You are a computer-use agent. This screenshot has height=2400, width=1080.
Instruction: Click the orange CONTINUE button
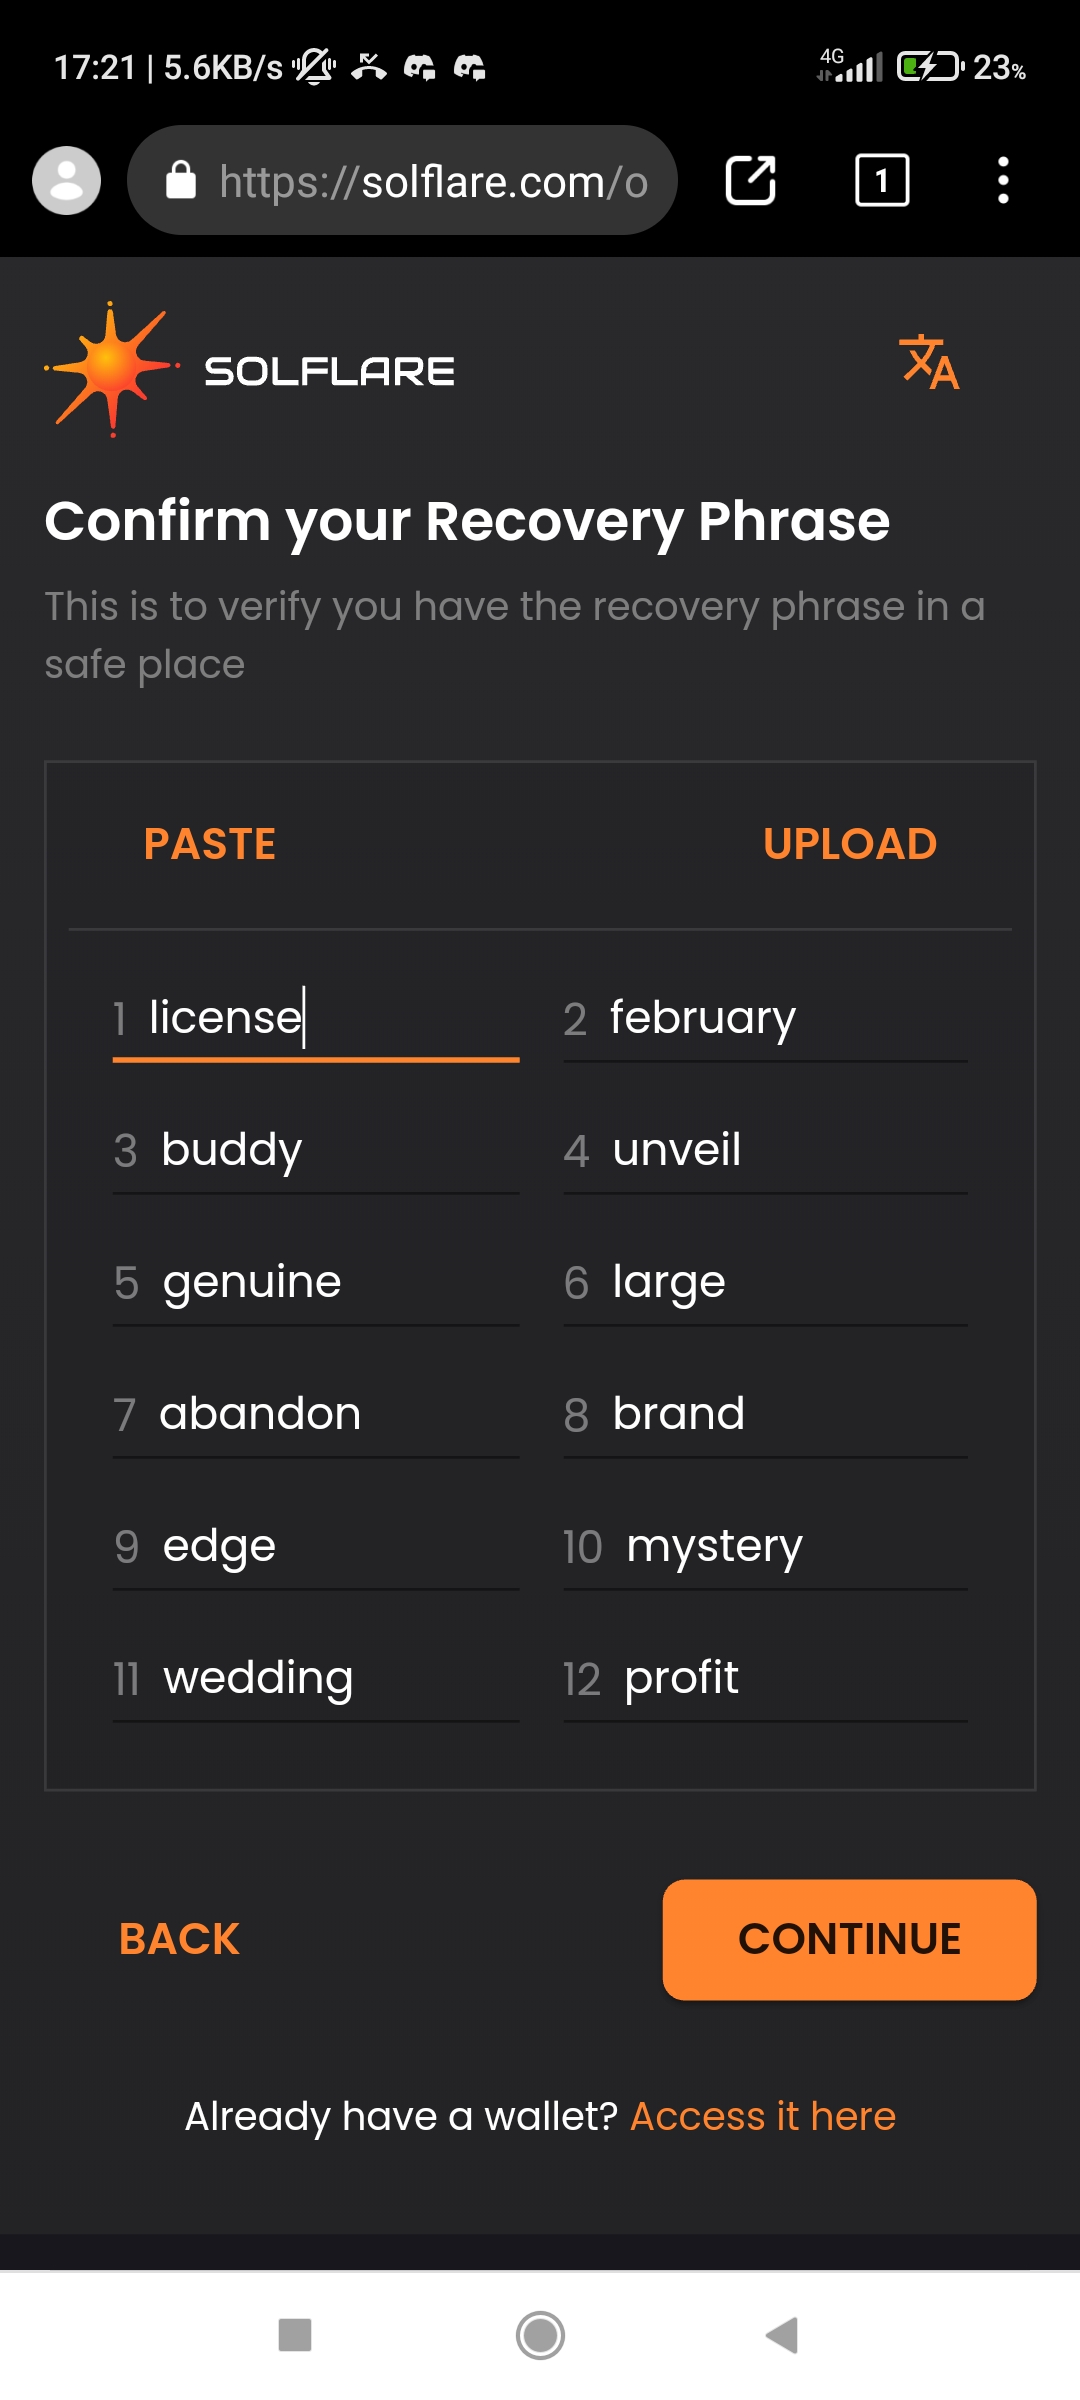pos(849,1939)
